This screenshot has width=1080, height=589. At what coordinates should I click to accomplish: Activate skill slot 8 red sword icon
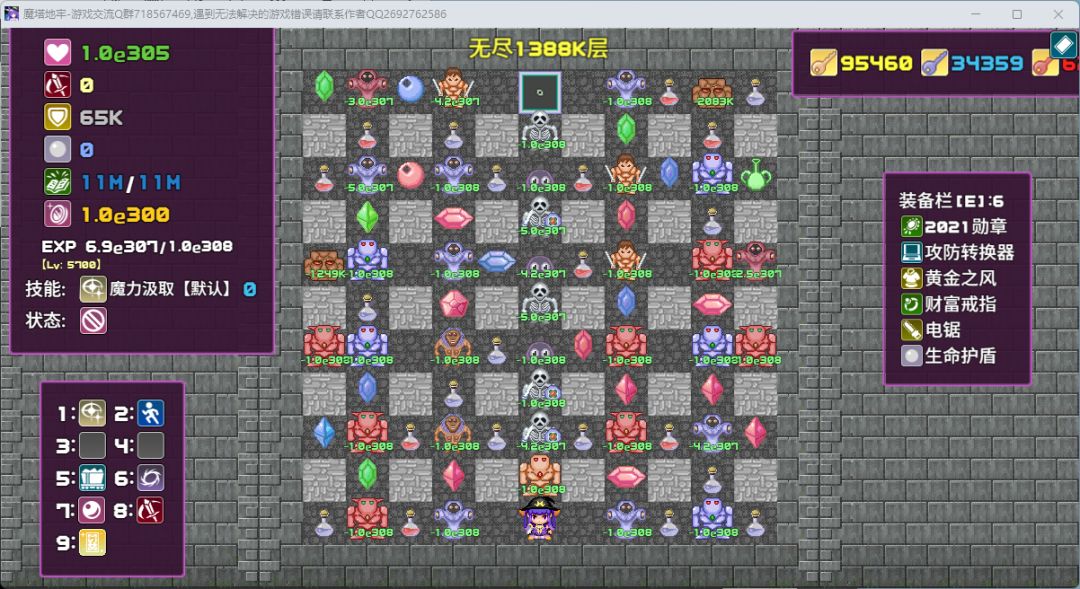(150, 510)
